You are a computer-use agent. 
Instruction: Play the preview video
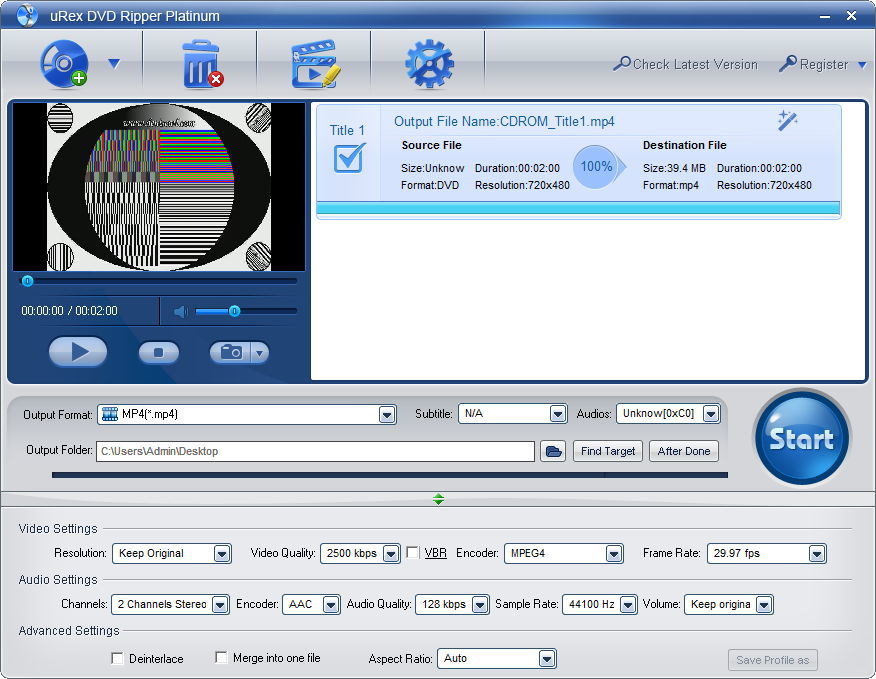coord(78,352)
